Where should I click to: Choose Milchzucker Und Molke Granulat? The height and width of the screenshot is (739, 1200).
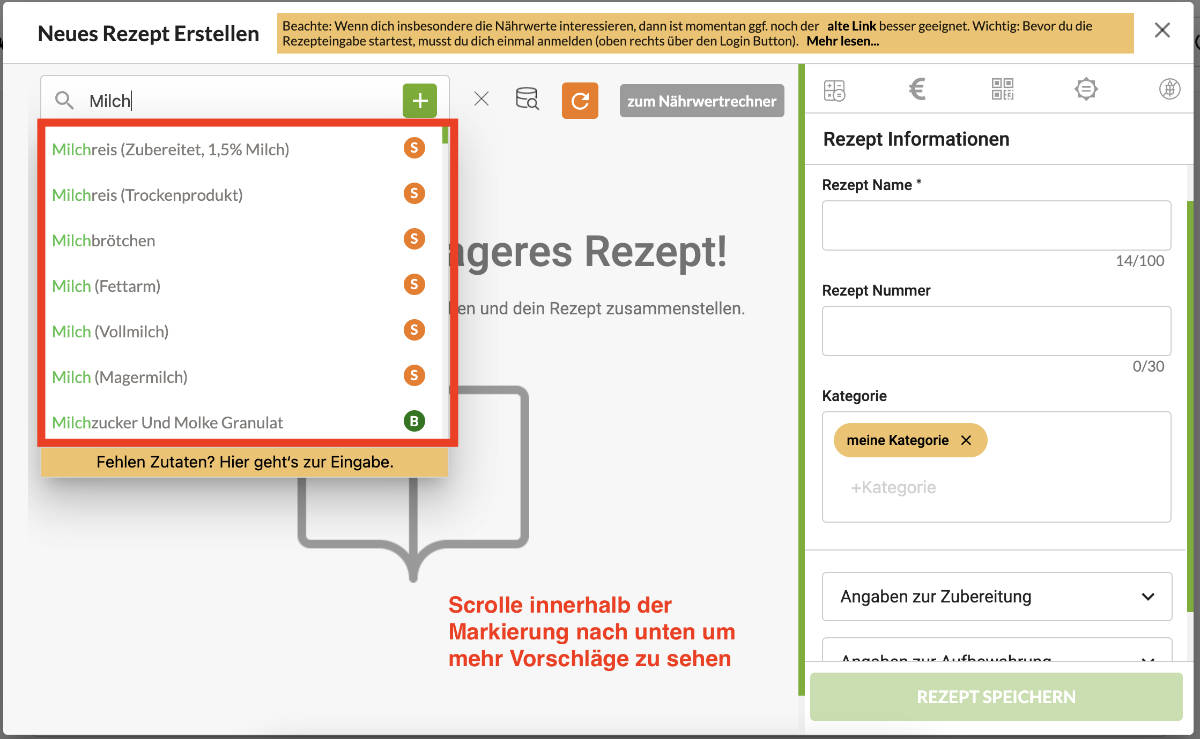[x=167, y=423]
